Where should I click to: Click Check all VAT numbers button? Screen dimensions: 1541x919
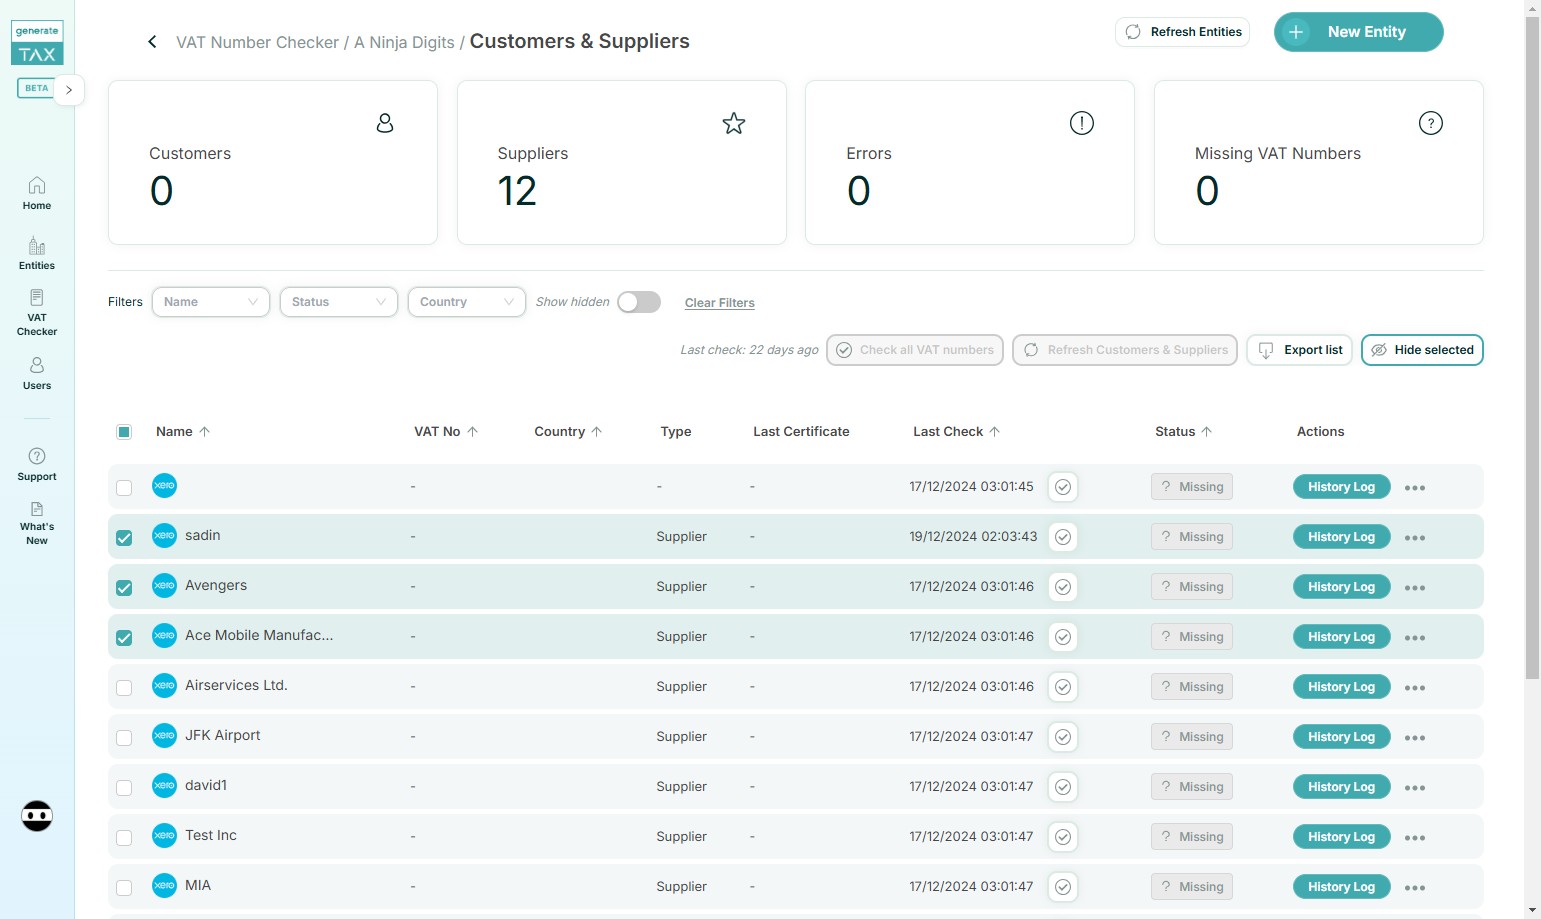click(x=915, y=350)
